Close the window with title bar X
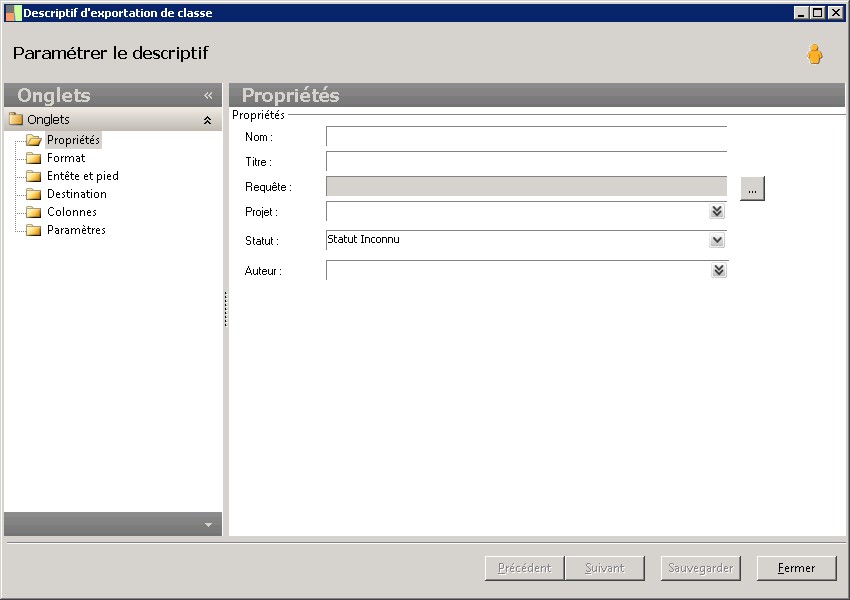The image size is (850, 600). (836, 12)
